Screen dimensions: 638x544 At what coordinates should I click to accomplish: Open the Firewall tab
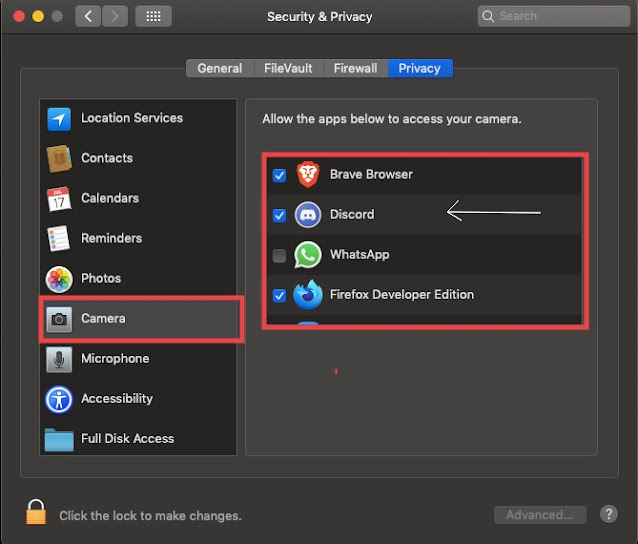355,68
